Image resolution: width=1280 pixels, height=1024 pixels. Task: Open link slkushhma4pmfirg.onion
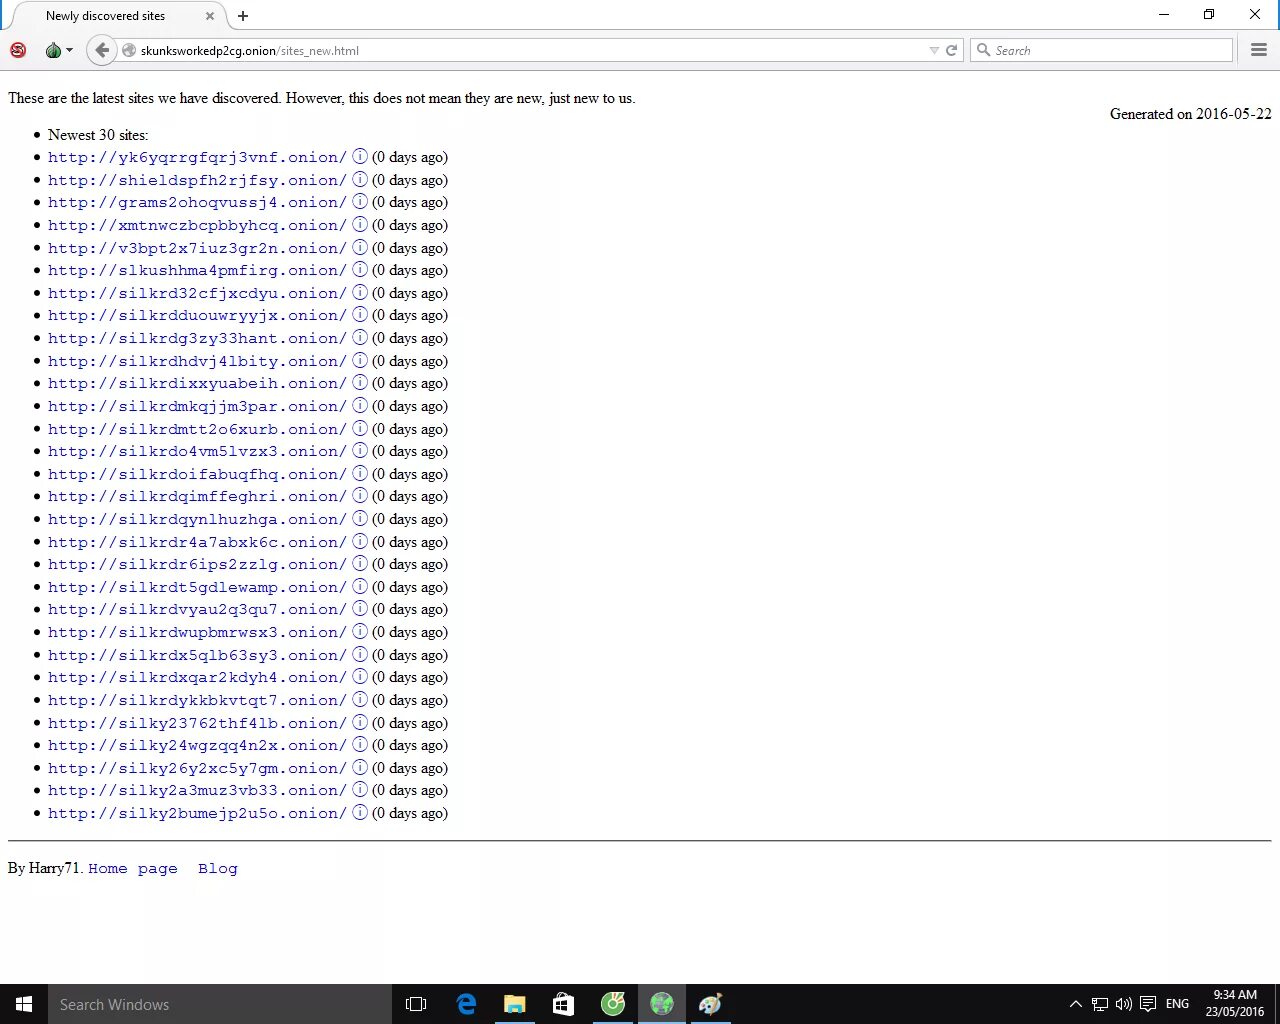(197, 270)
